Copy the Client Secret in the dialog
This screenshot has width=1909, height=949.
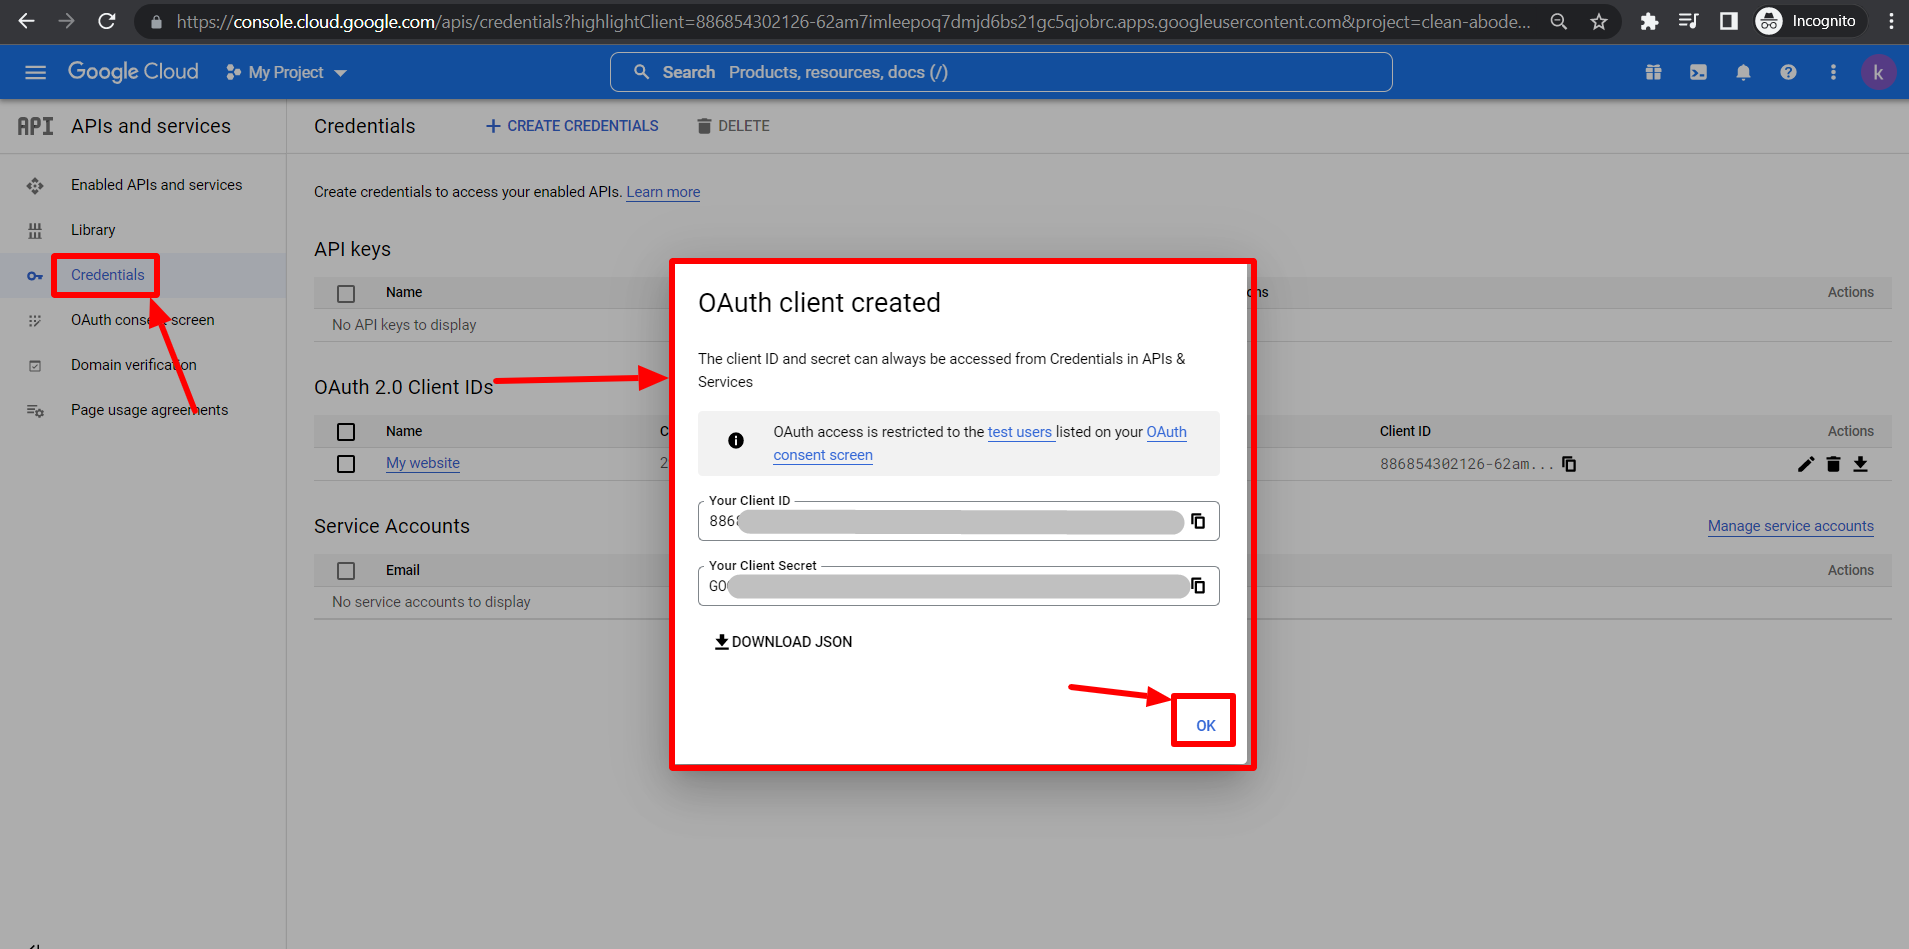click(x=1198, y=586)
